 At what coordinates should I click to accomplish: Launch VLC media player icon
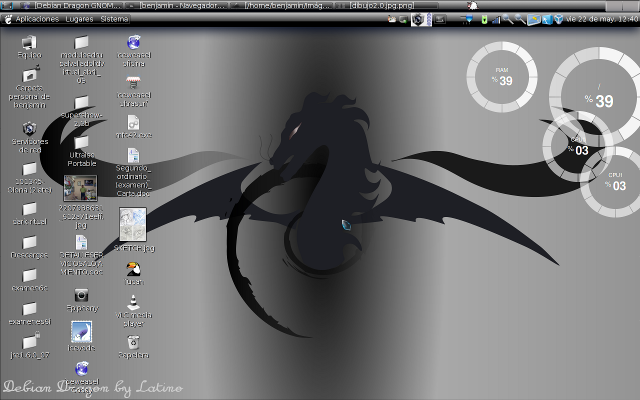[x=133, y=302]
